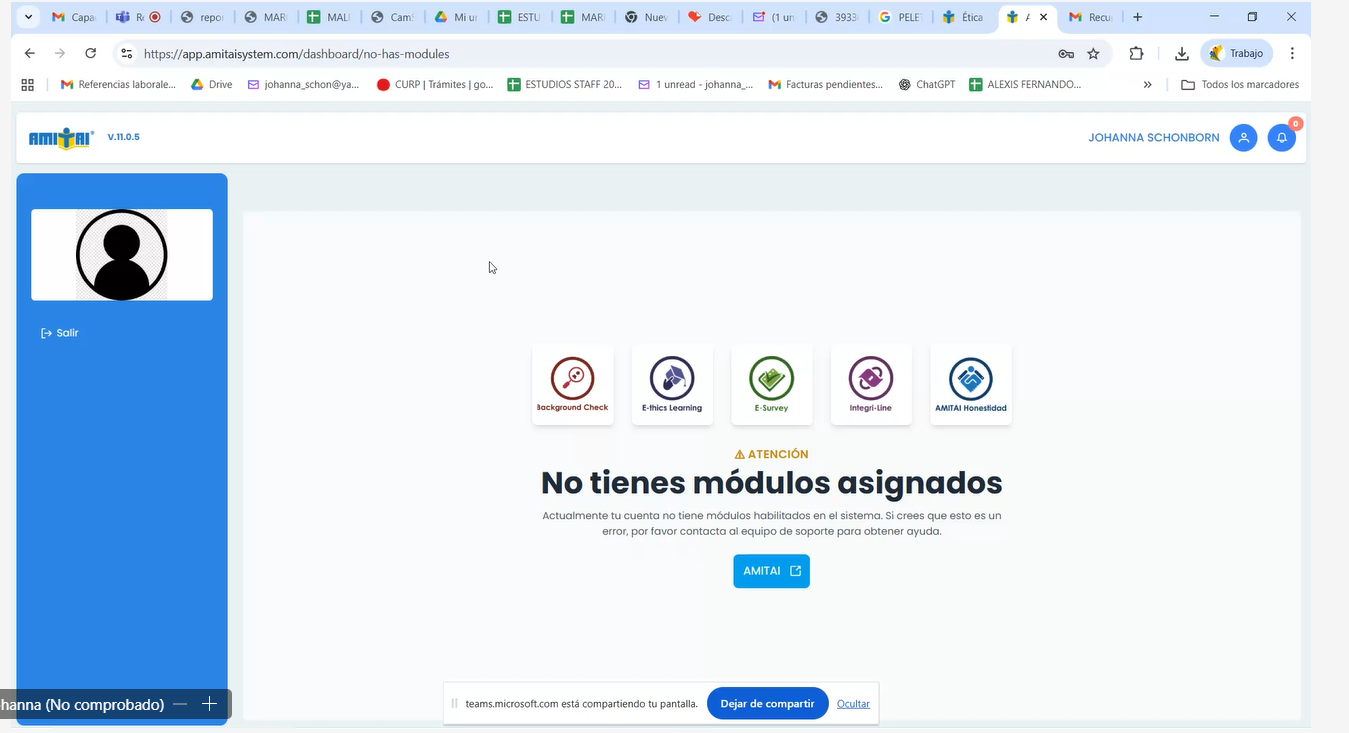Screen dimensions: 1349x733
Task: Select the E-Survey module icon
Action: [771, 384]
